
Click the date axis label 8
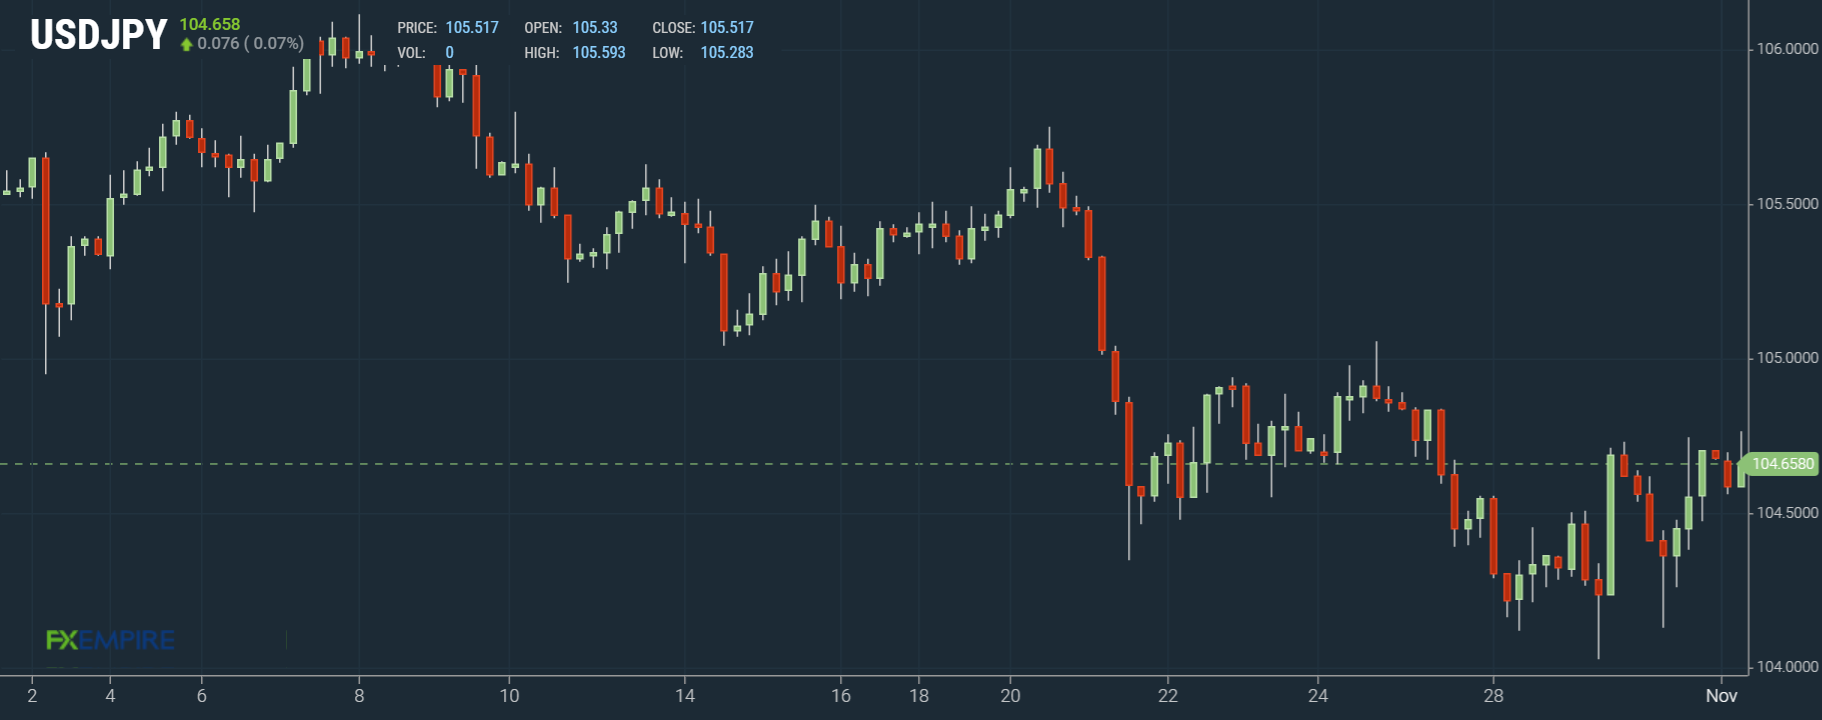point(359,696)
